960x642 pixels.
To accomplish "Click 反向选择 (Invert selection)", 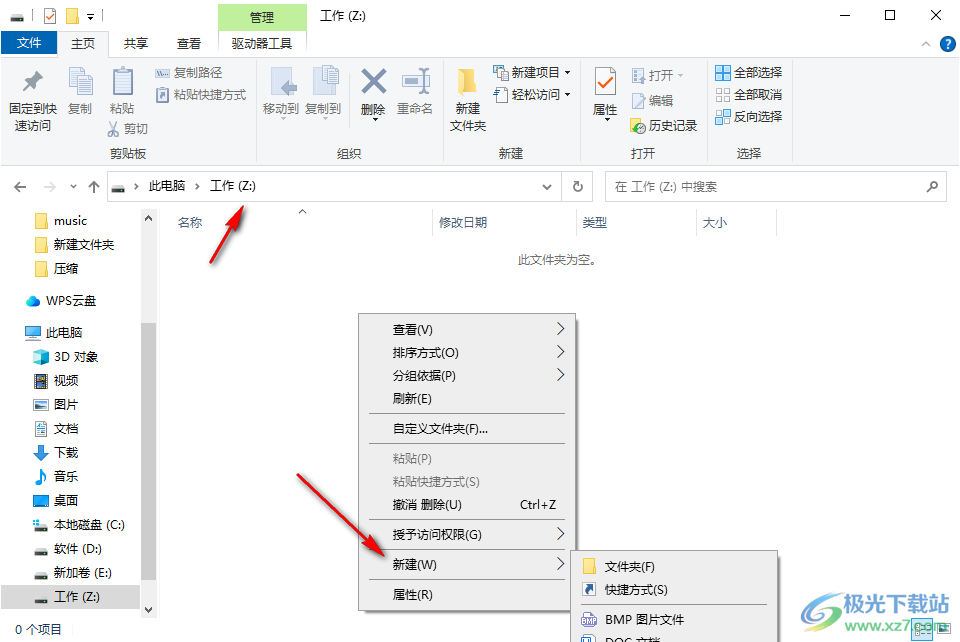I will [x=748, y=116].
